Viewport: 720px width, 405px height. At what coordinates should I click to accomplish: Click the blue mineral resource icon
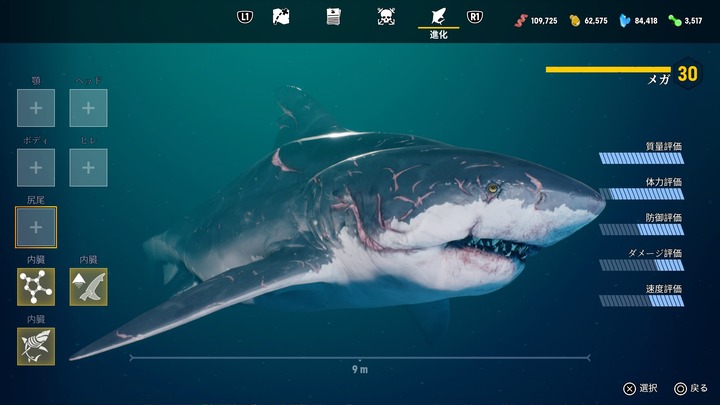click(x=624, y=21)
